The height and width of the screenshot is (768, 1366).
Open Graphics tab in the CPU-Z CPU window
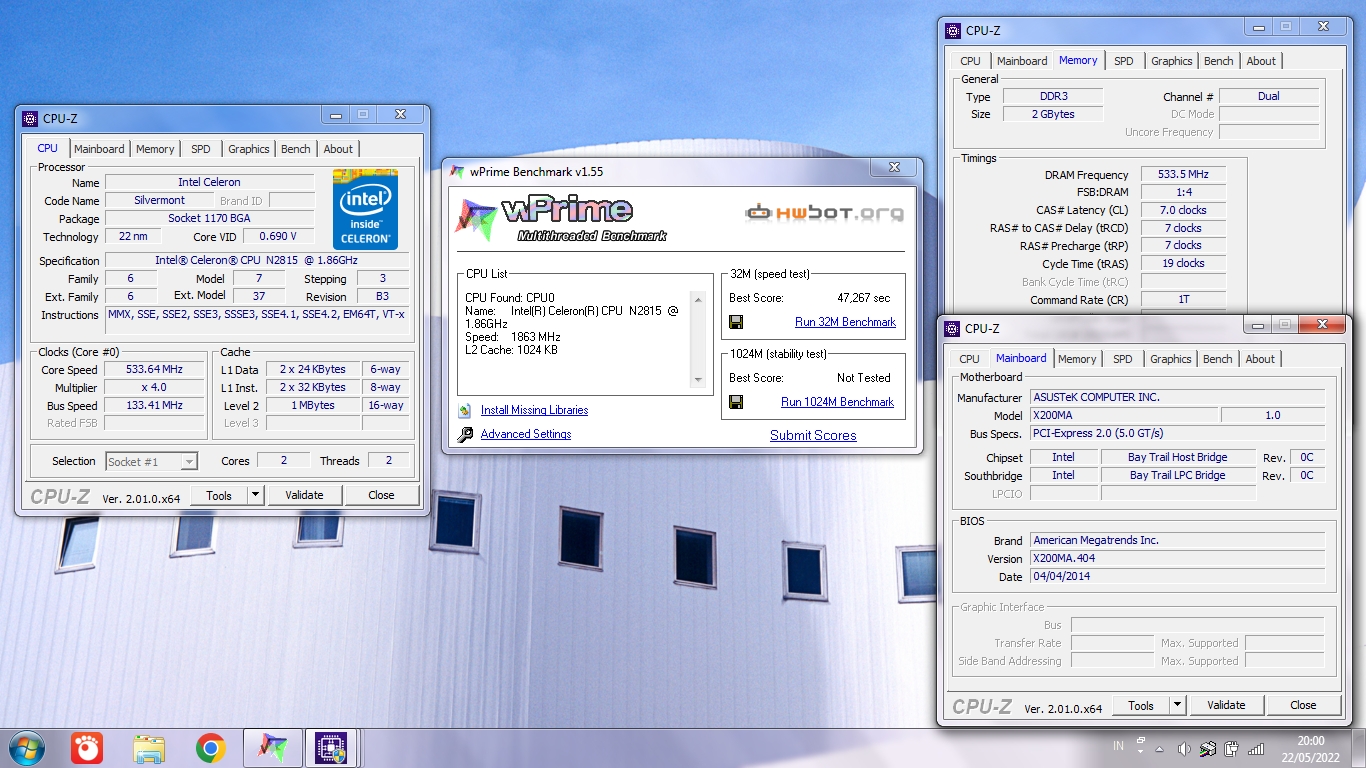[249, 149]
